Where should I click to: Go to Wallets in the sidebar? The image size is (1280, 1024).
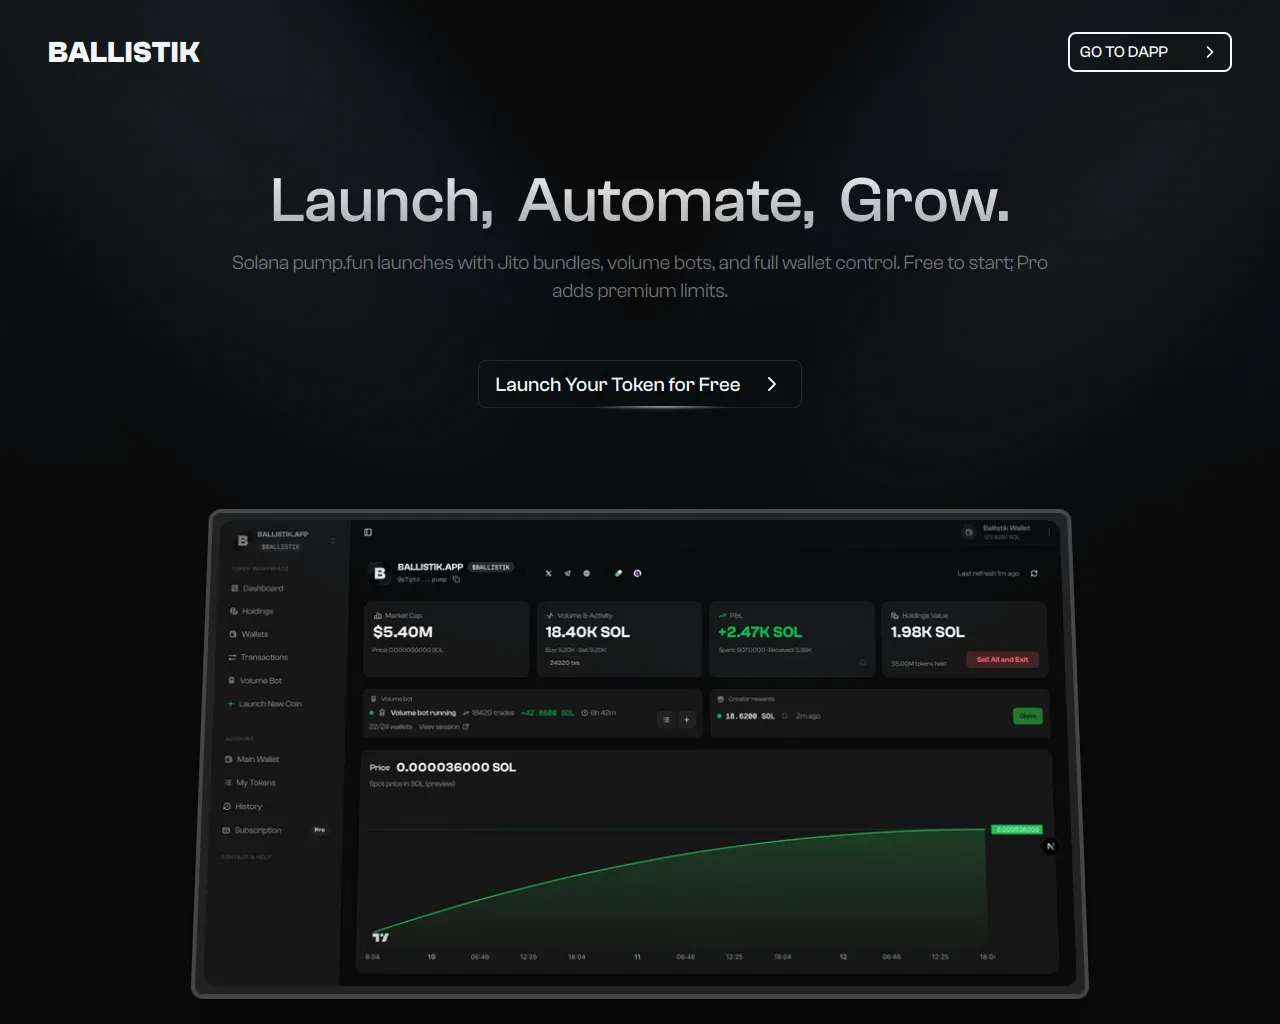(249, 634)
